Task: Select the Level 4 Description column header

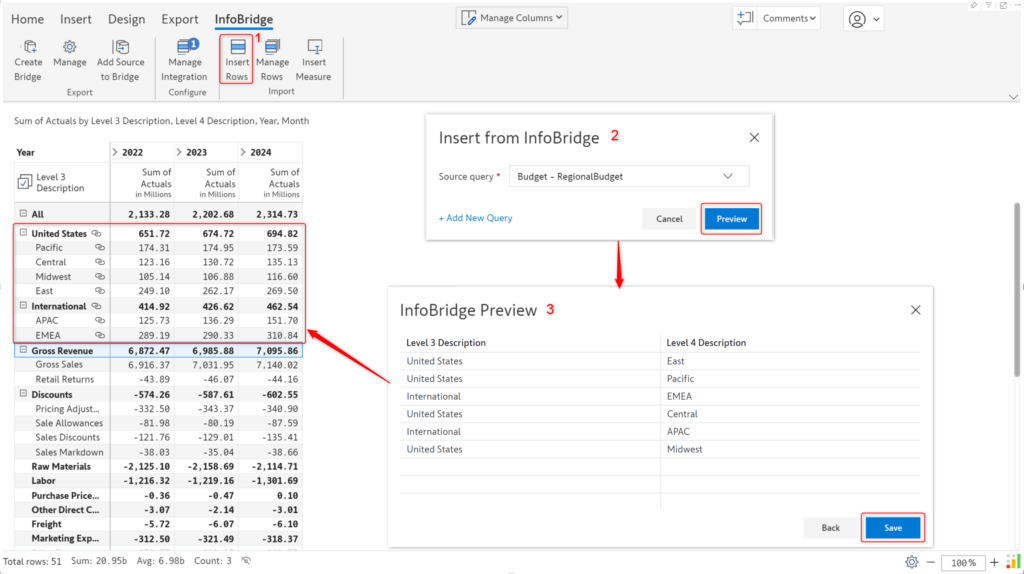Action: tap(706, 343)
